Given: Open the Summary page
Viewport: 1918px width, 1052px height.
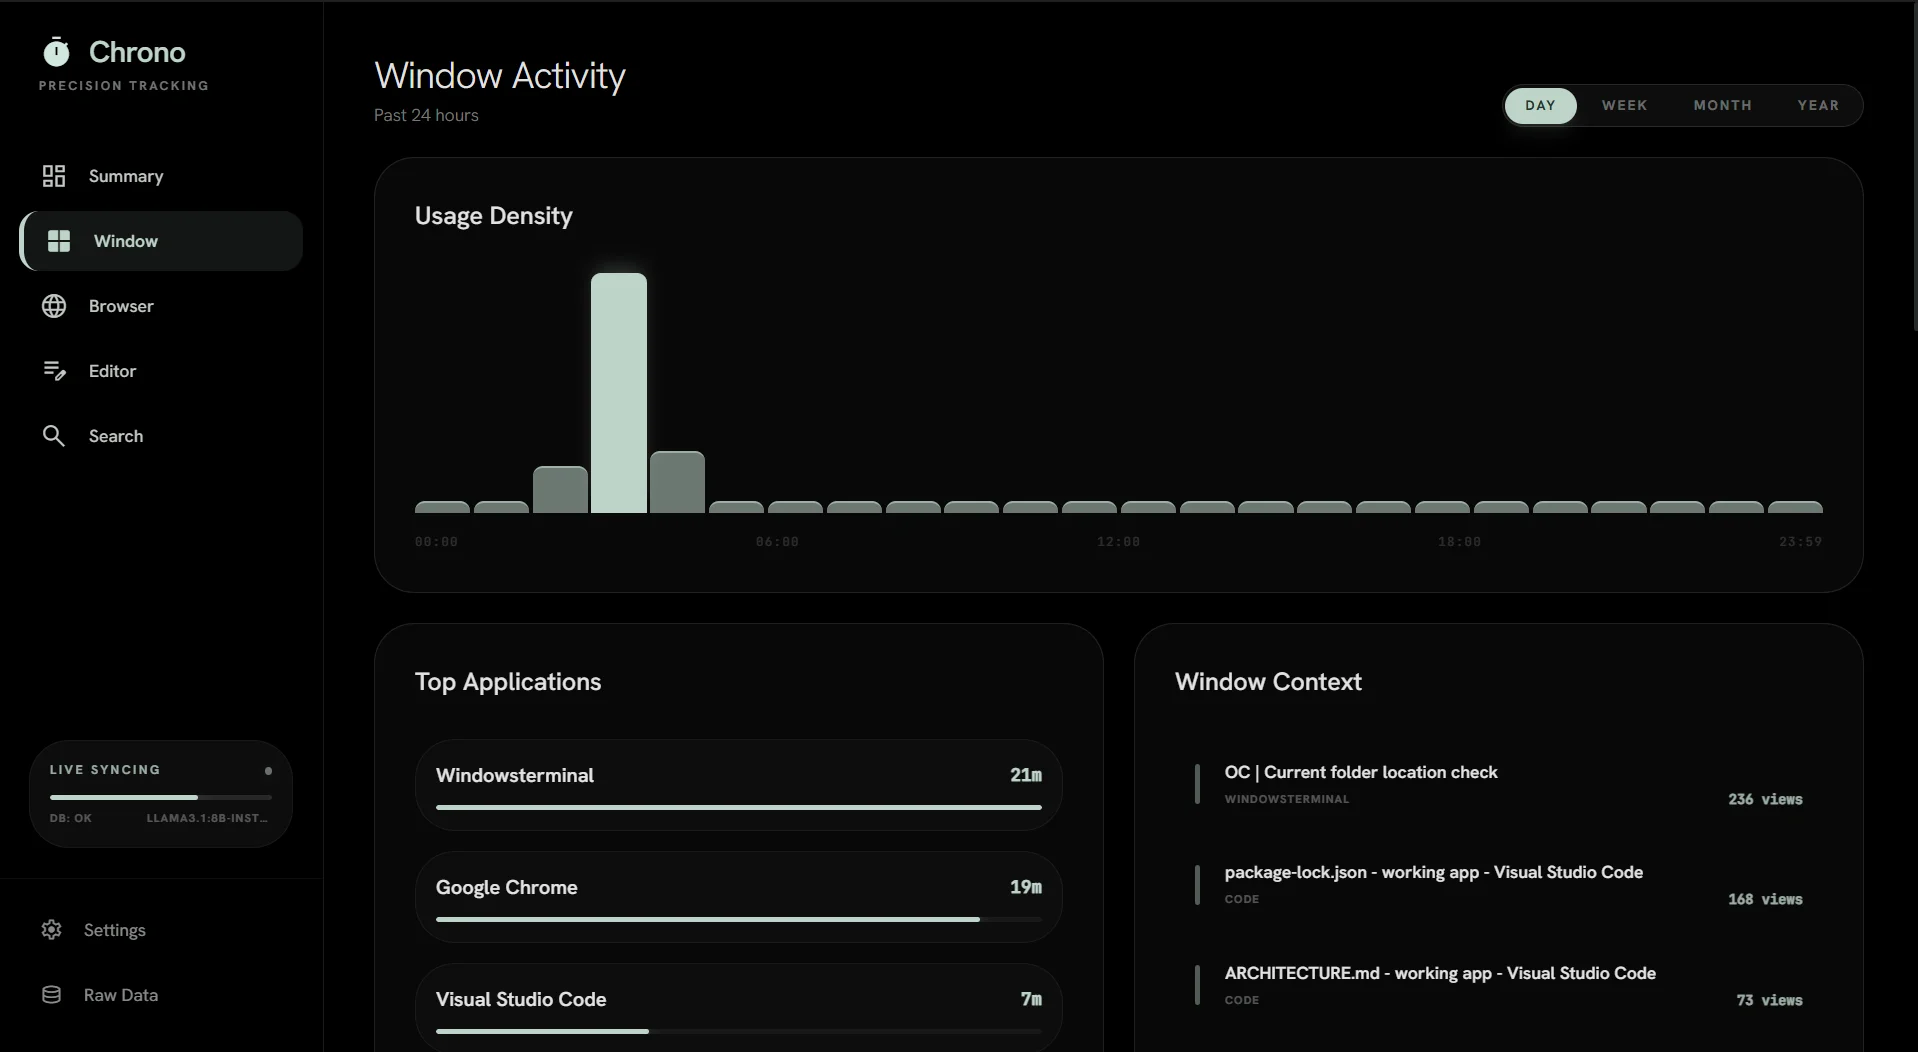Looking at the screenshot, I should (161, 176).
